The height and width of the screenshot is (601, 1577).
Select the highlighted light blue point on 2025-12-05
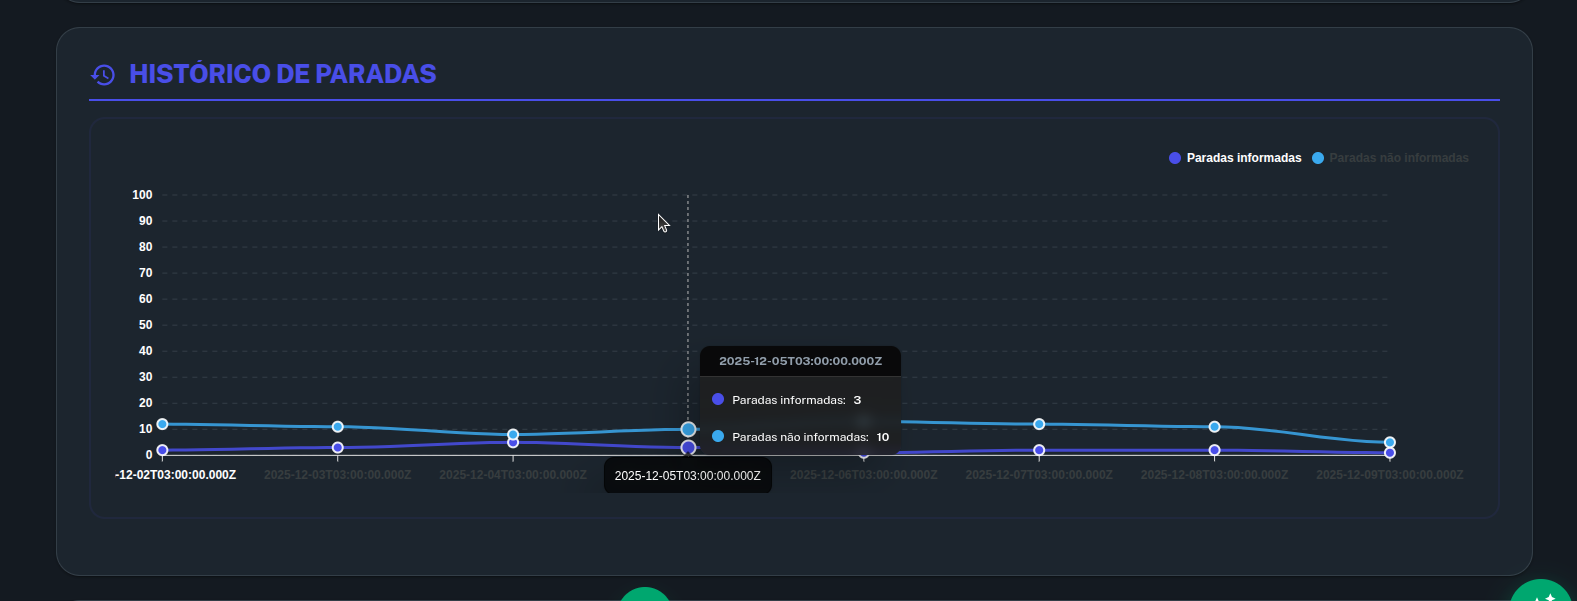point(688,429)
